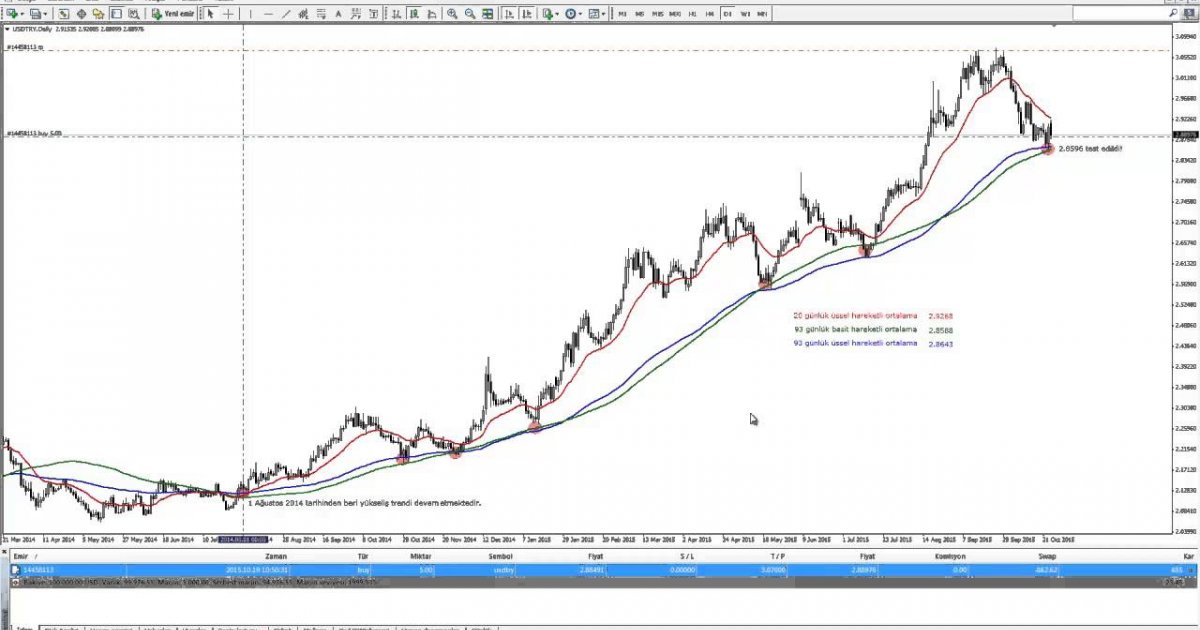Select the vertical line drawing tool
Viewport: 1200px width, 630px height.
[x=250, y=14]
